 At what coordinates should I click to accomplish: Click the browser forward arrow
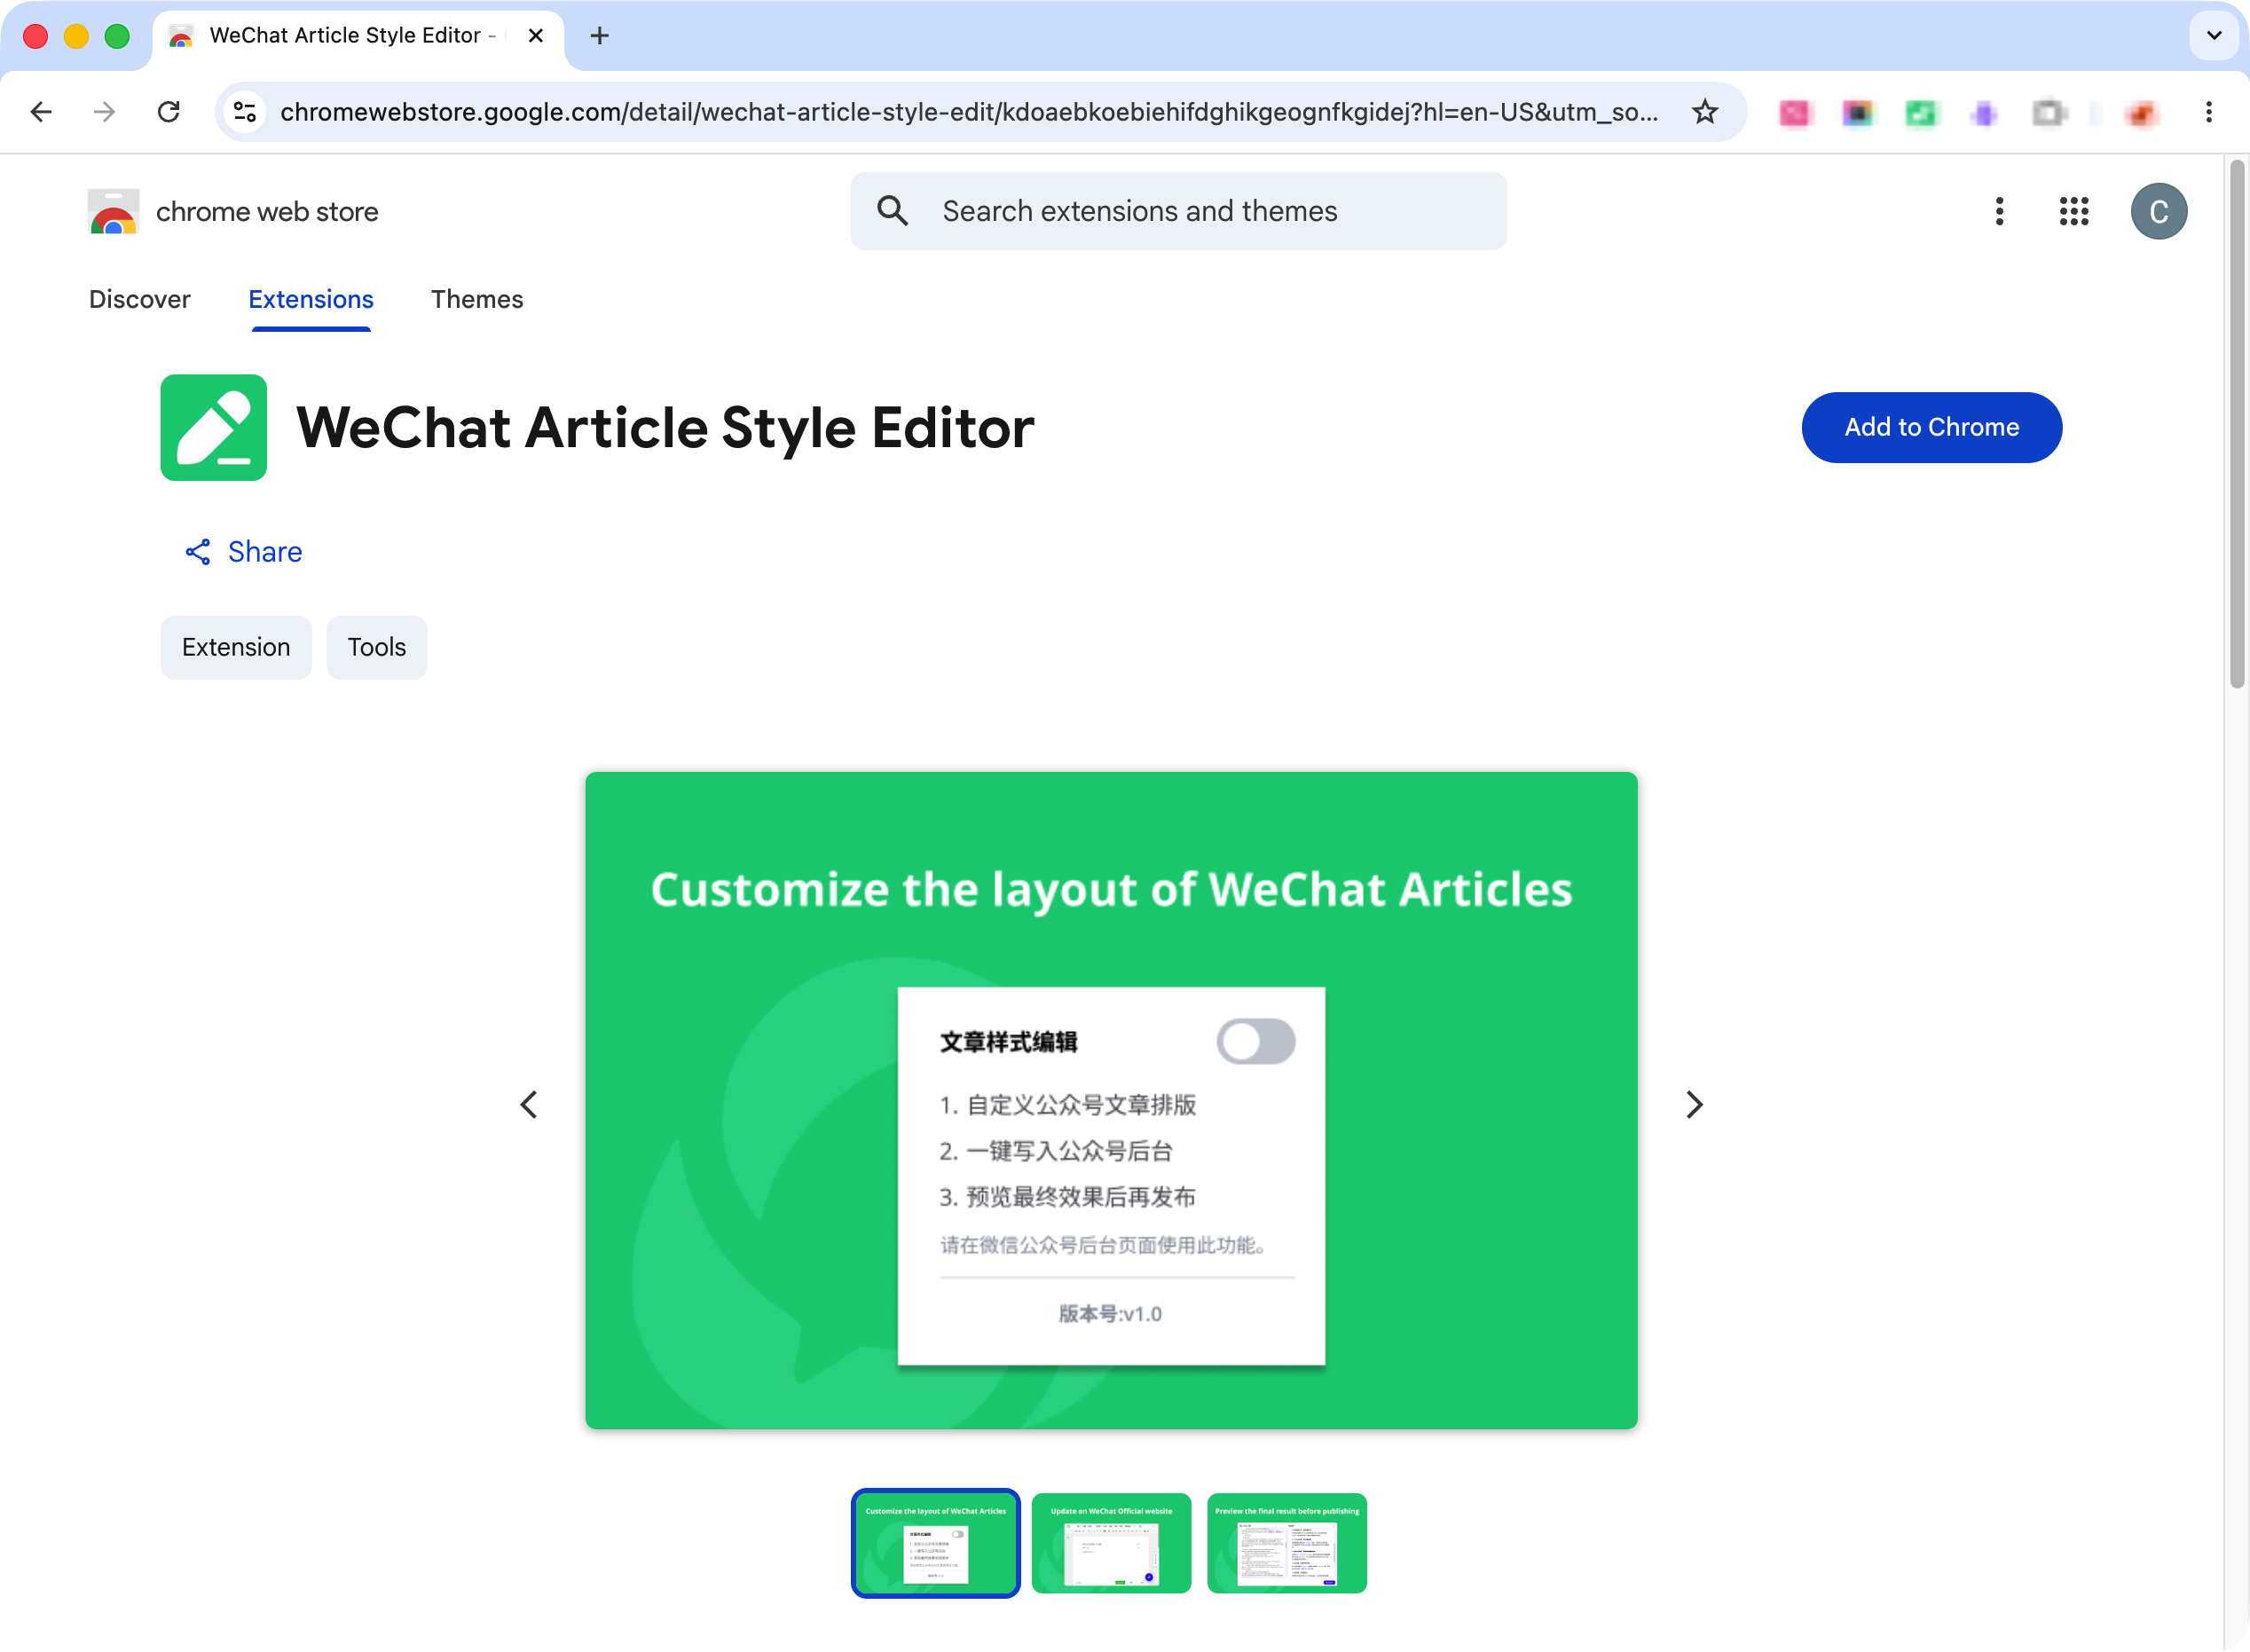104,111
